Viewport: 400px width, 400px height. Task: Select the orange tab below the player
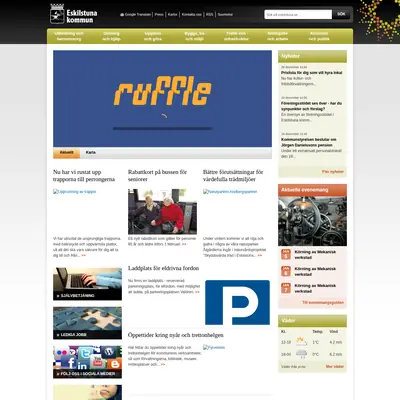(x=67, y=153)
